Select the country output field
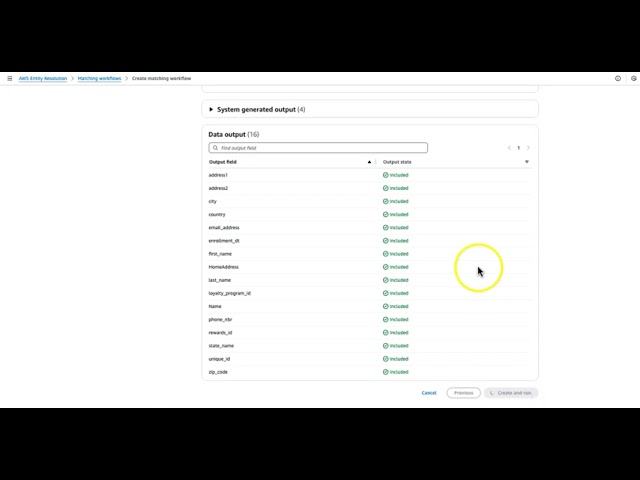640x480 pixels. (217, 214)
